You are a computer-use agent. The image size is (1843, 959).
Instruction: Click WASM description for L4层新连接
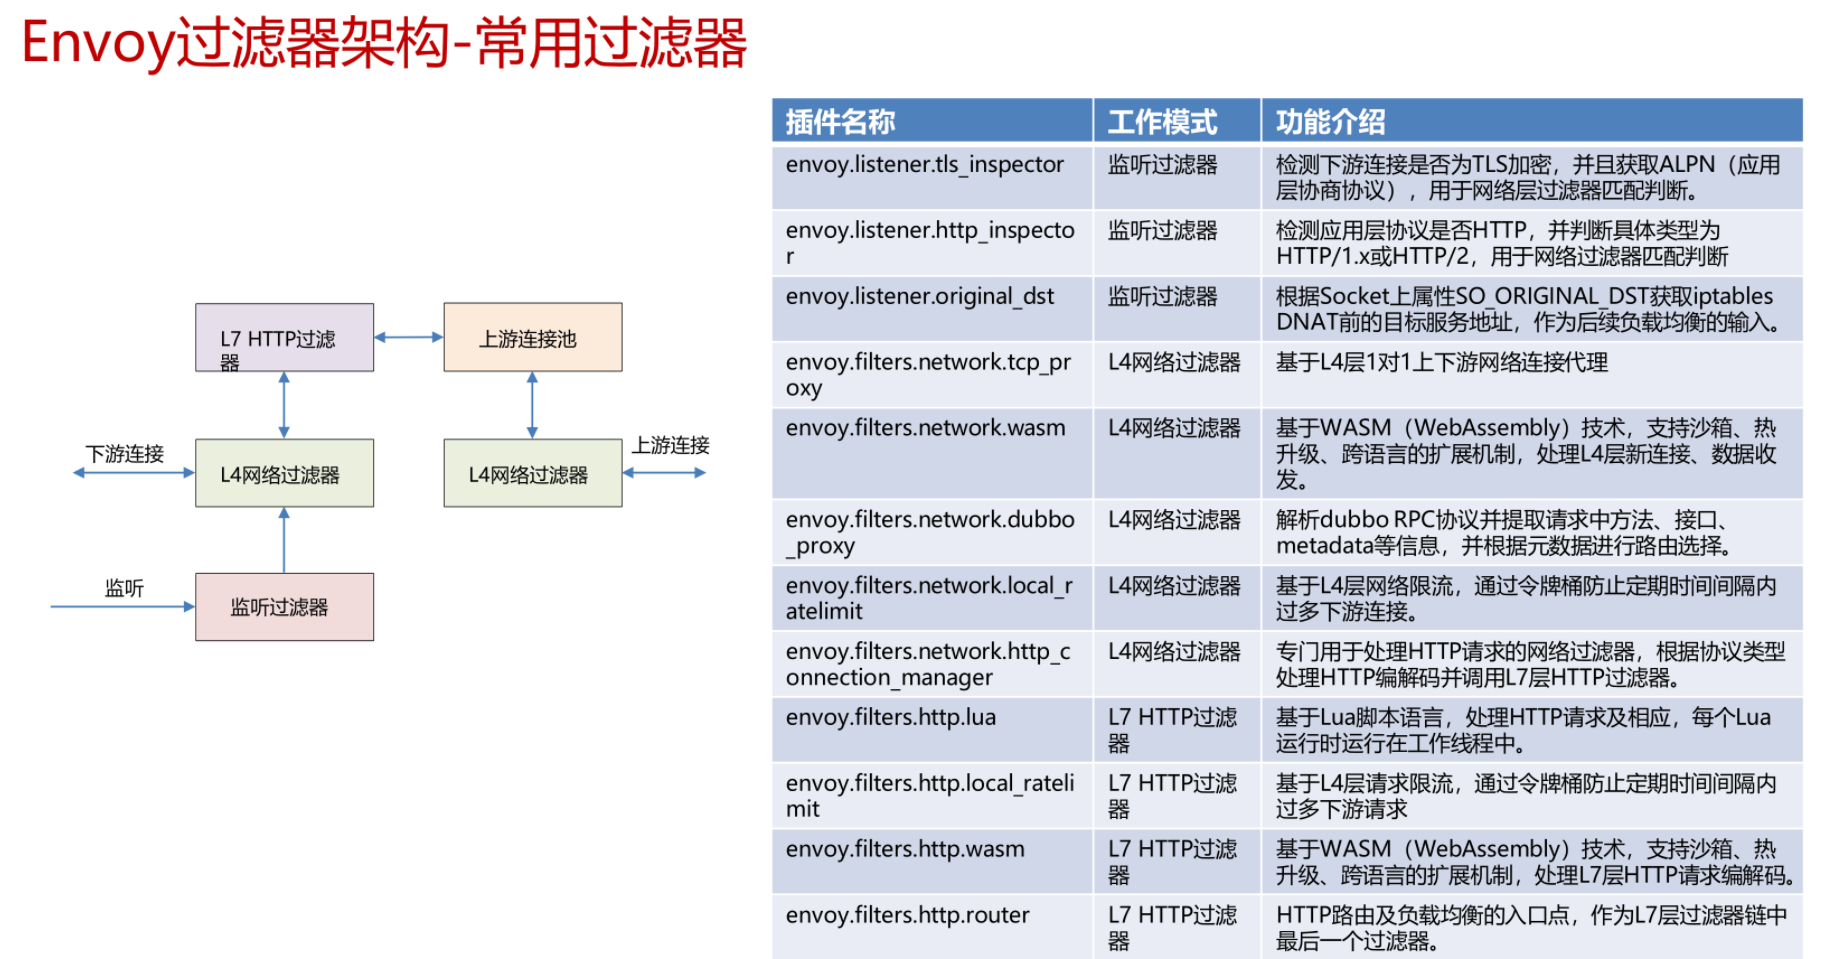click(x=1532, y=454)
